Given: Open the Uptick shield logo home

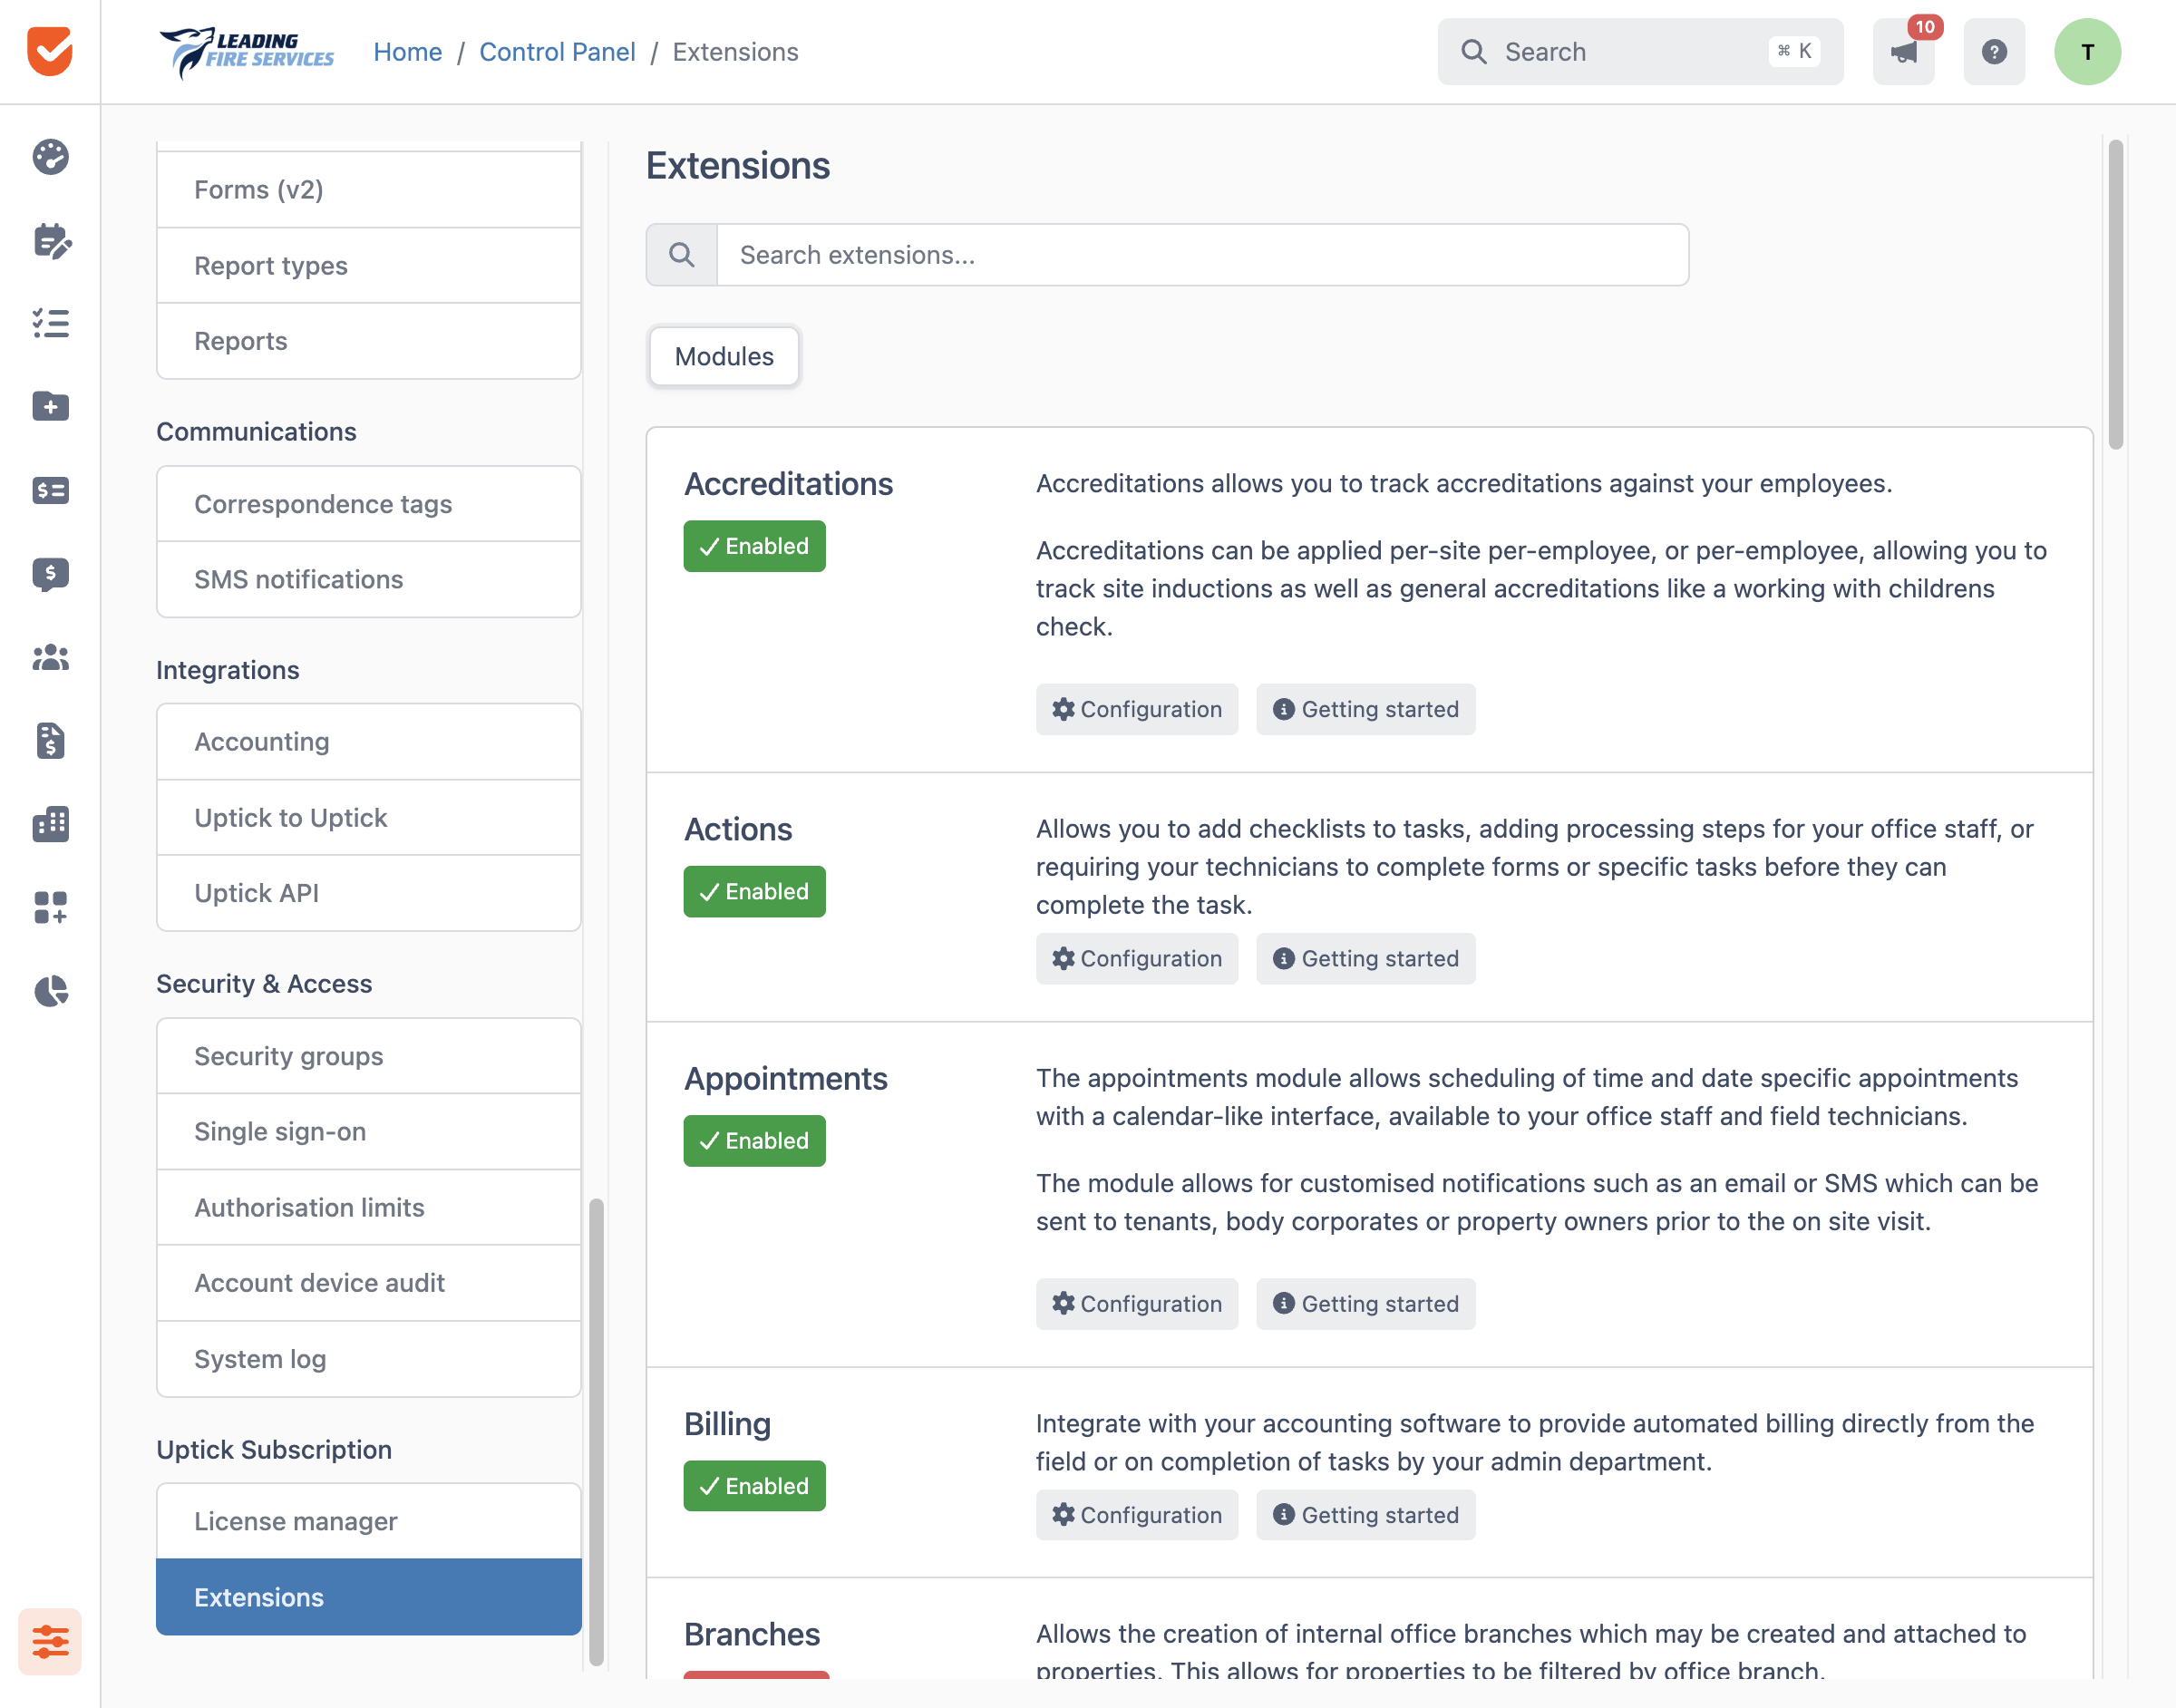Looking at the screenshot, I should [x=50, y=51].
